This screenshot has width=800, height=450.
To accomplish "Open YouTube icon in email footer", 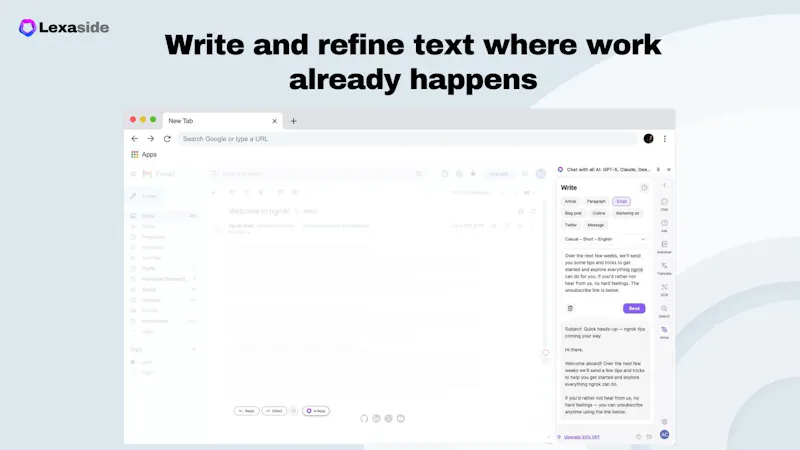I will point(401,418).
